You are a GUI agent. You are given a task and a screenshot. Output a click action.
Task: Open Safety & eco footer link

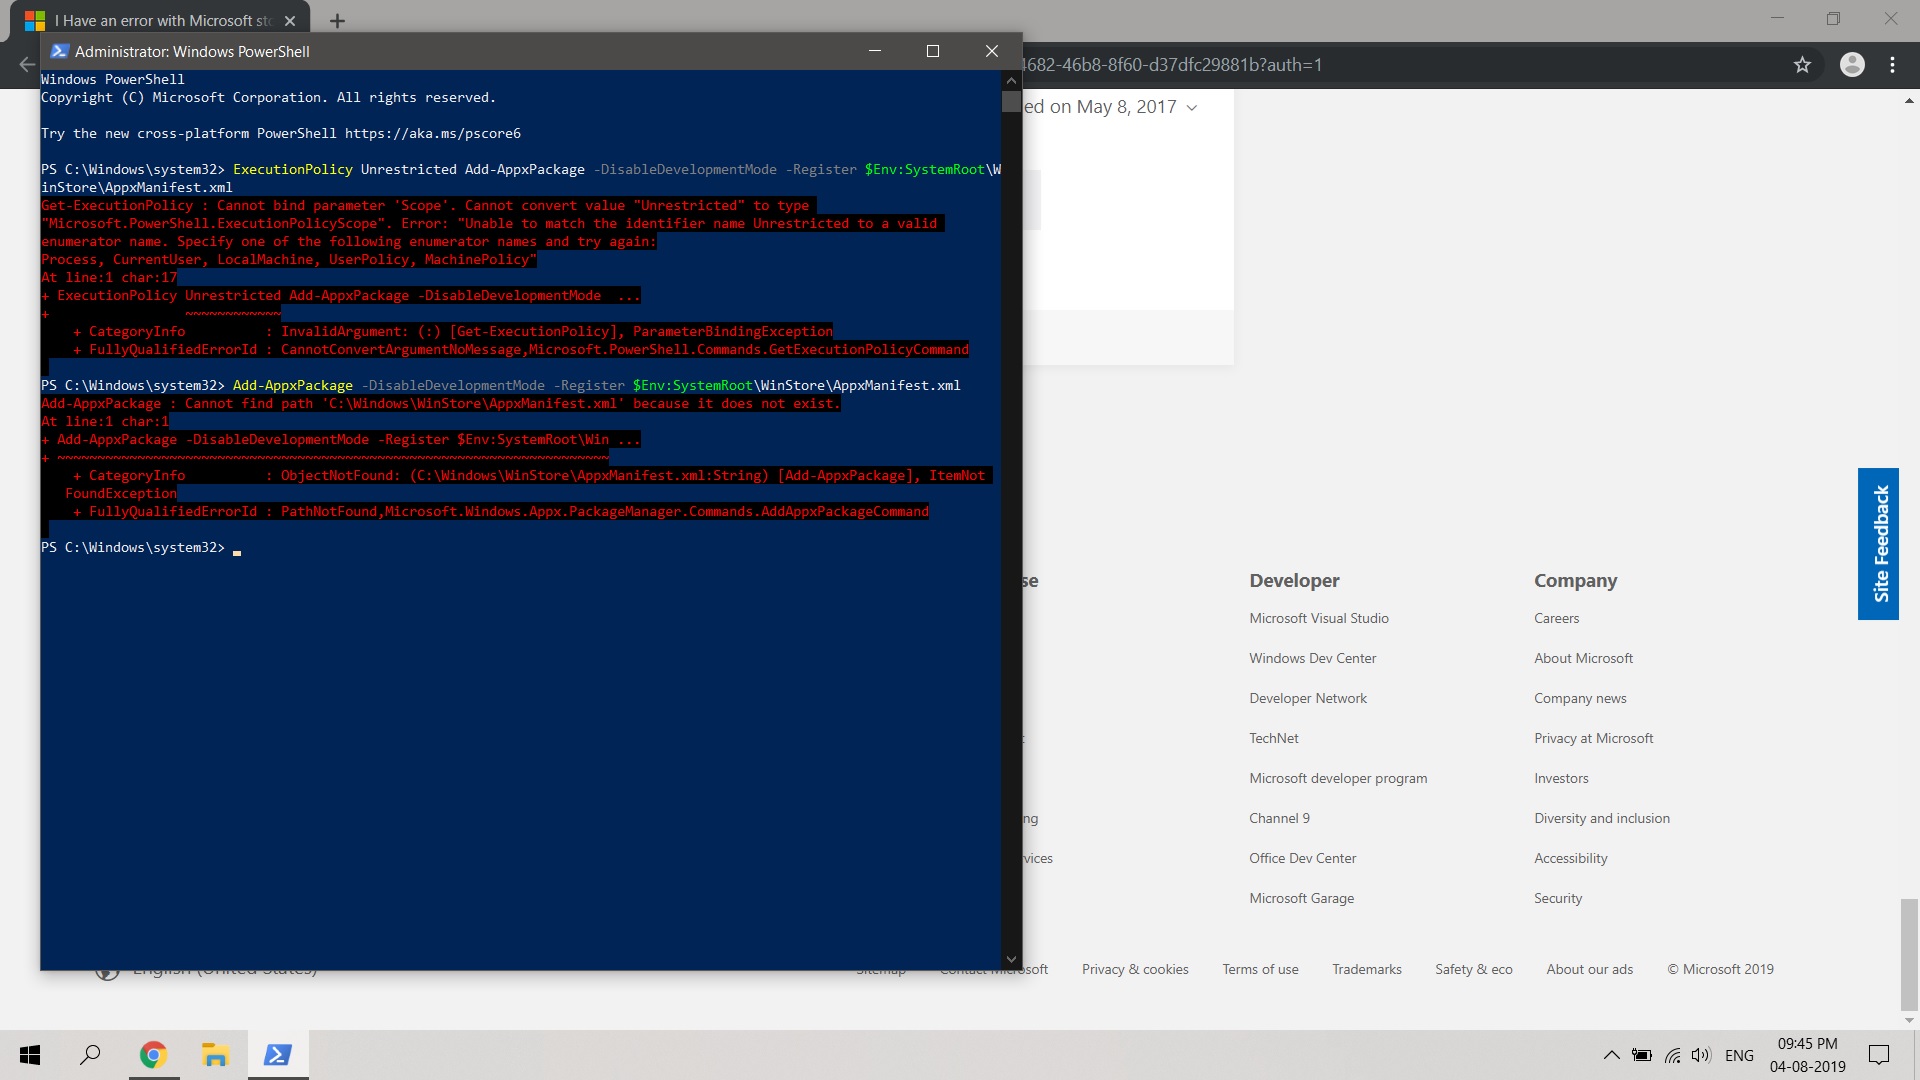[x=1473, y=969]
